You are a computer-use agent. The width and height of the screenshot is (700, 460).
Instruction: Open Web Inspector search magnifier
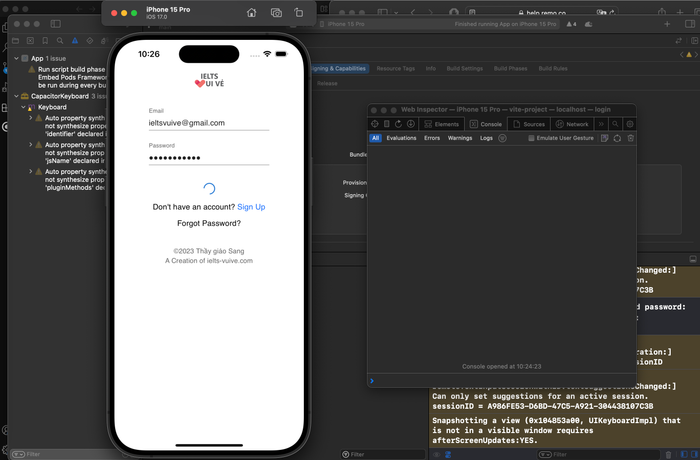coord(615,124)
